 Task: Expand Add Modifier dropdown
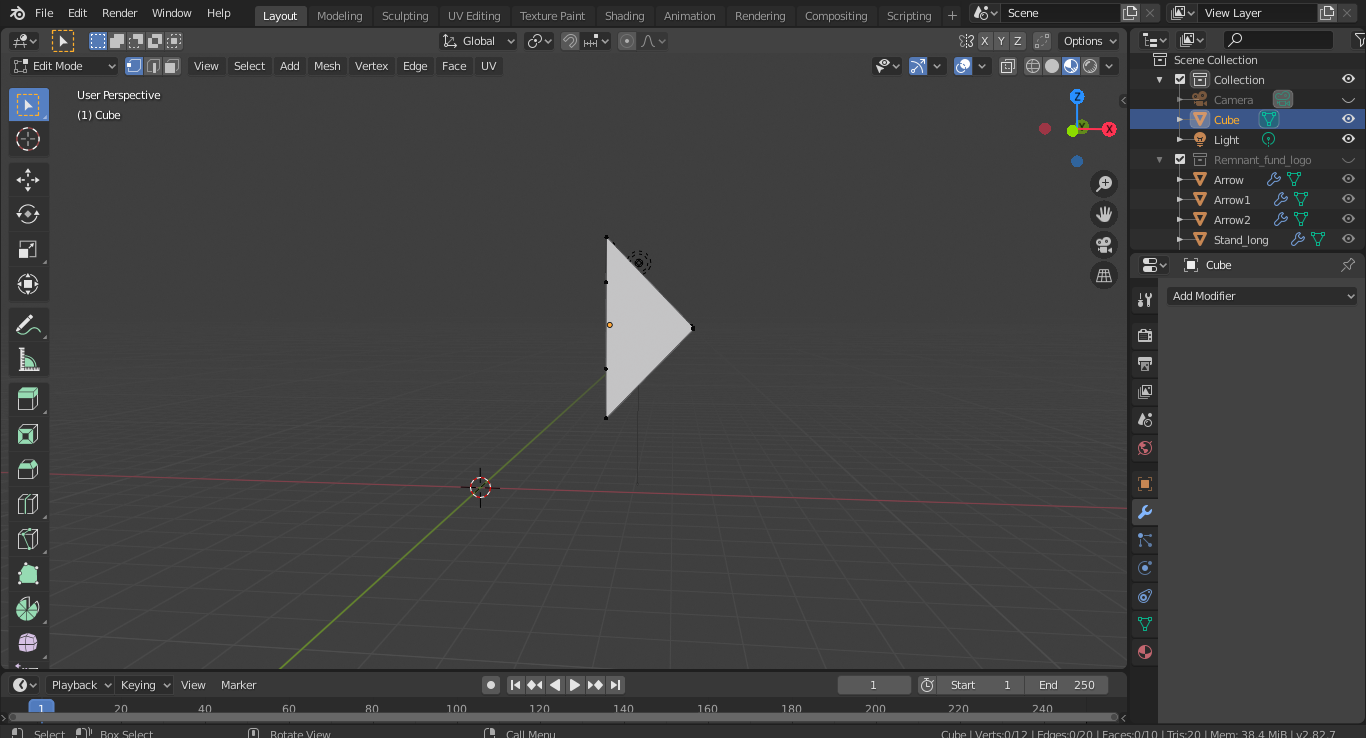click(1263, 296)
